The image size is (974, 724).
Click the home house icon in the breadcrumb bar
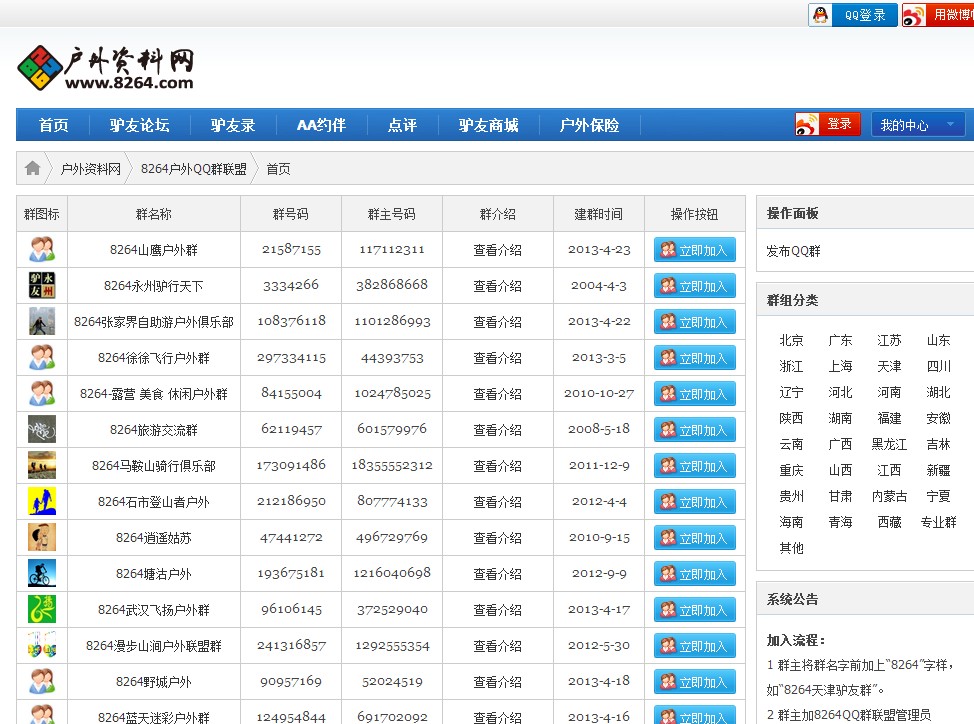[x=33, y=168]
